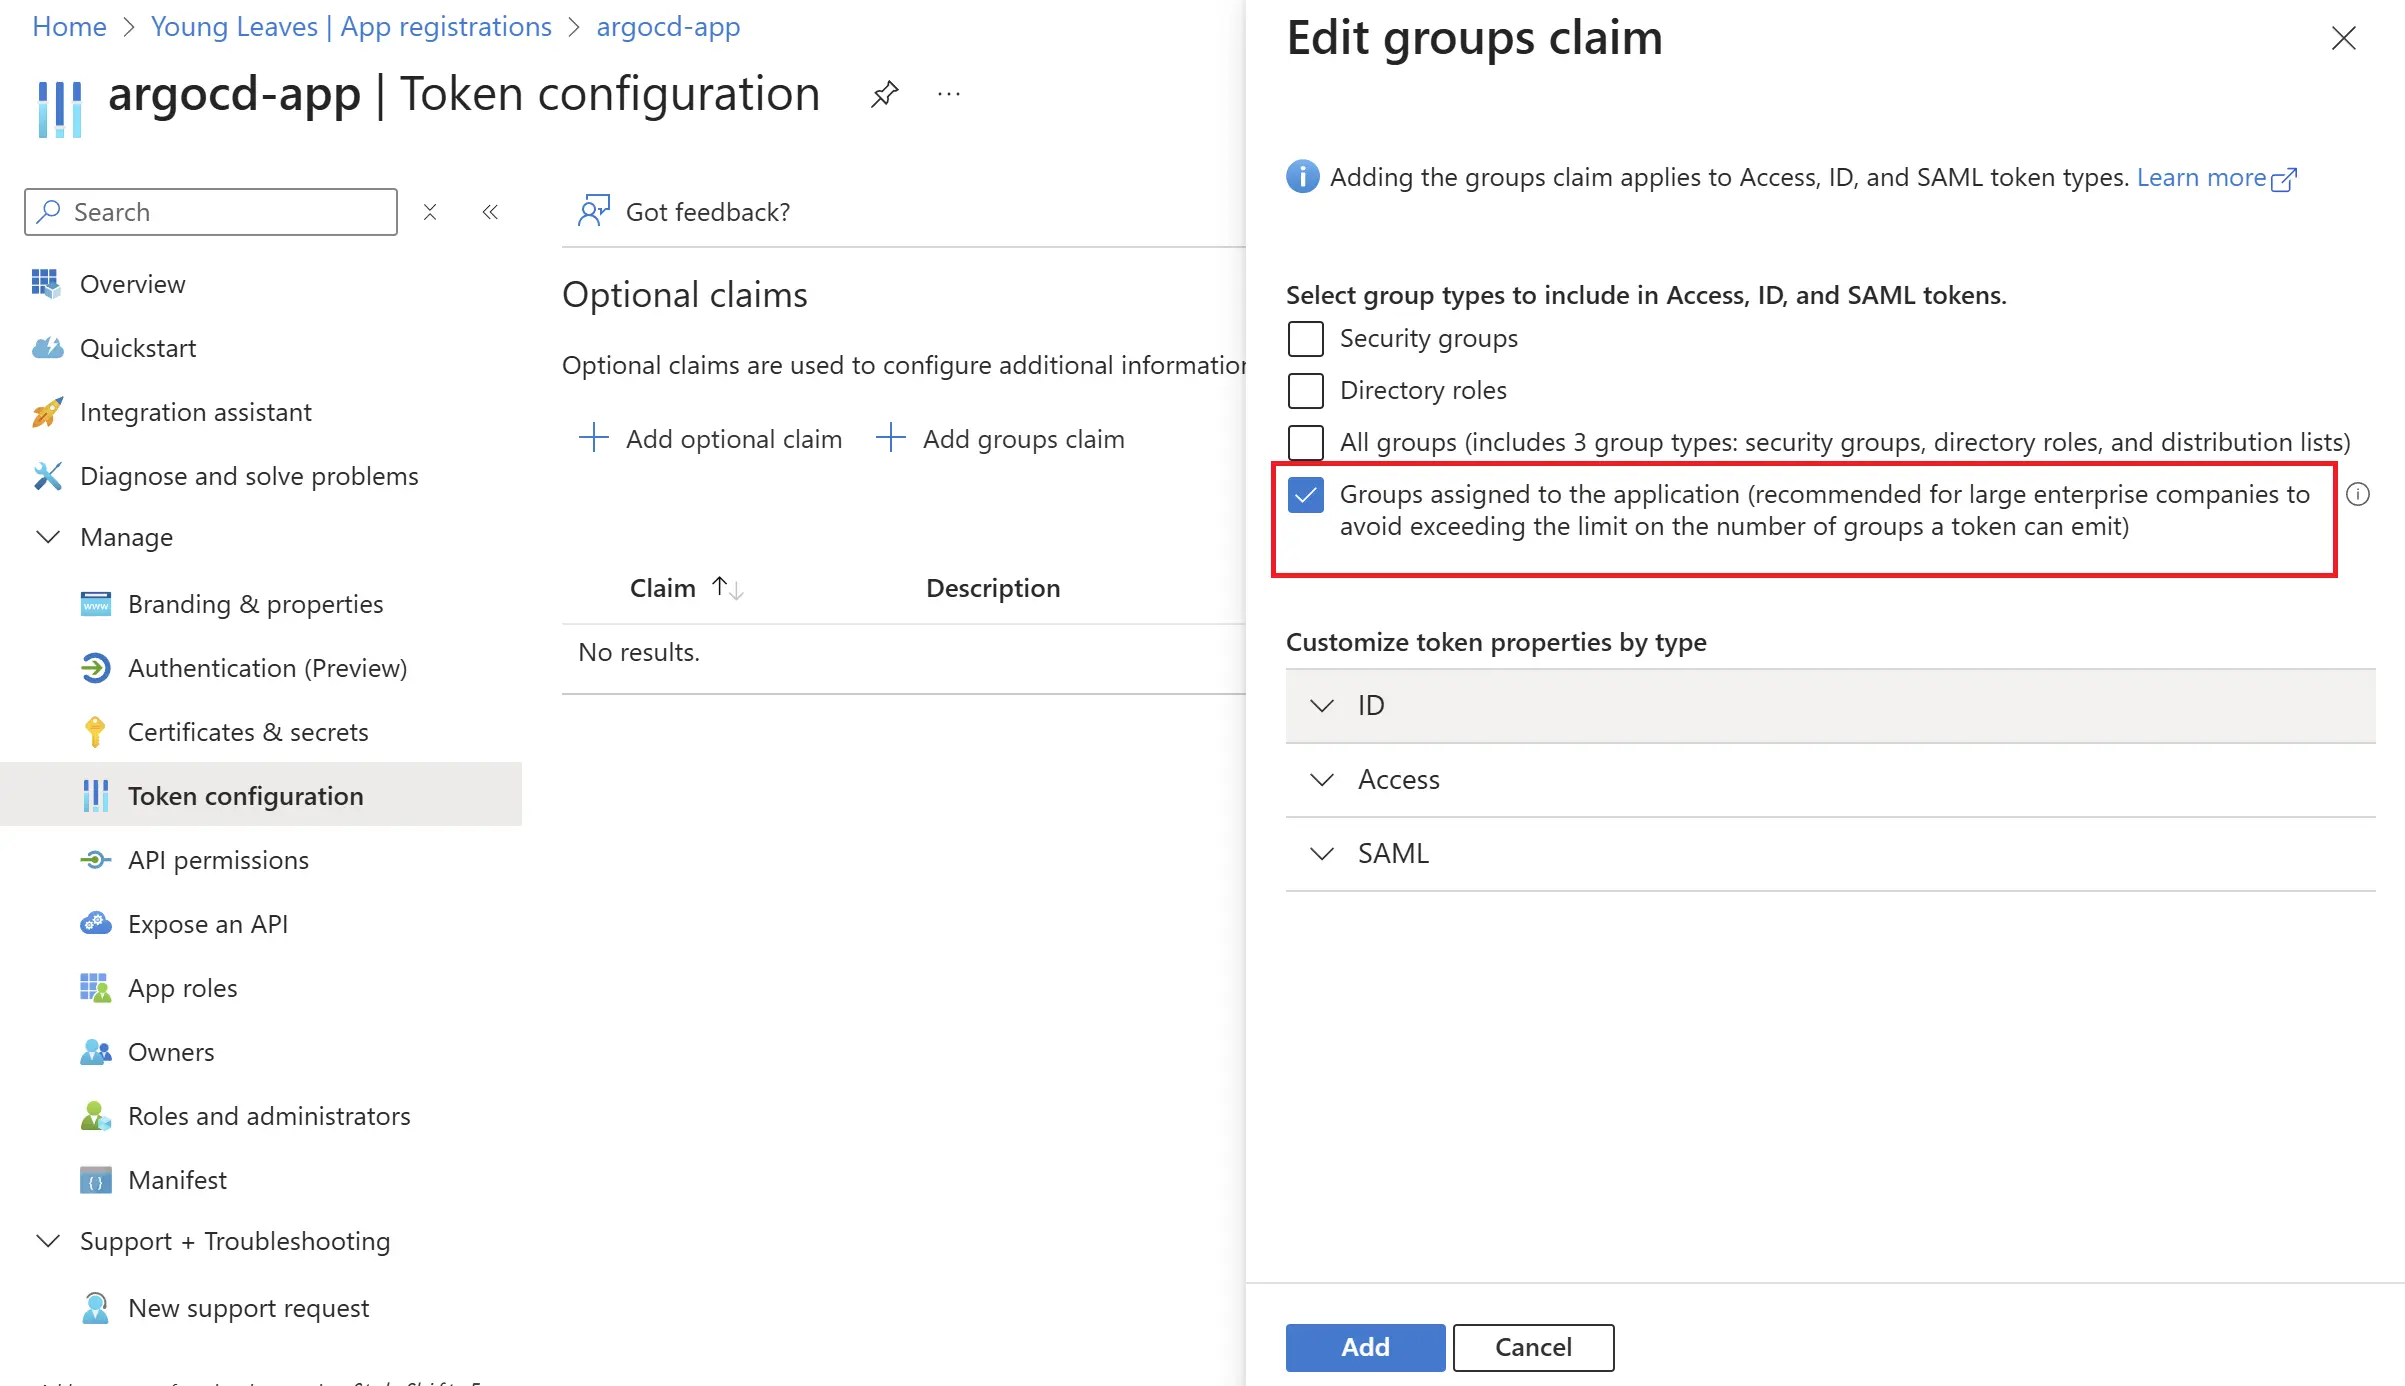Check the Security groups checkbox

click(x=1306, y=339)
